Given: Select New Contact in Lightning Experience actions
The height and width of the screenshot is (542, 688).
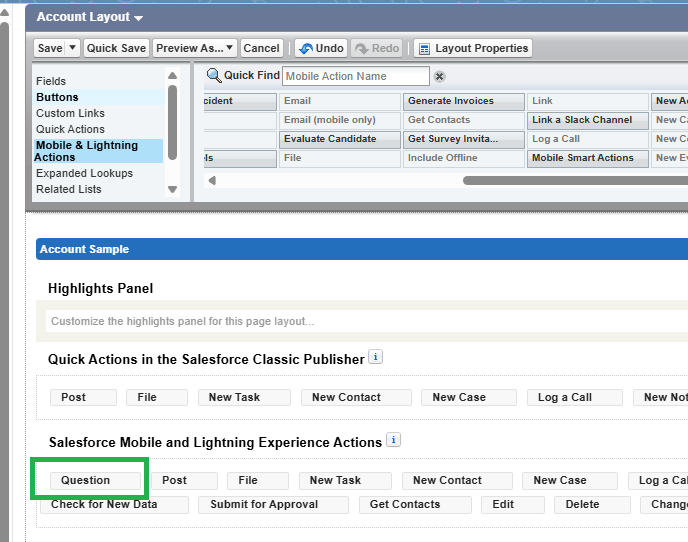Looking at the screenshot, I should (457, 481).
